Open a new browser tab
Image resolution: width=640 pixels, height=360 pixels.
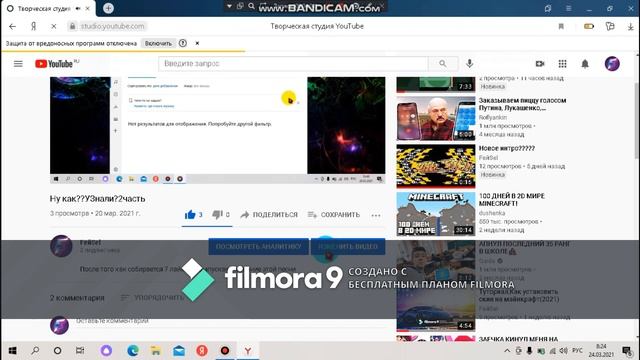(x=108, y=8)
